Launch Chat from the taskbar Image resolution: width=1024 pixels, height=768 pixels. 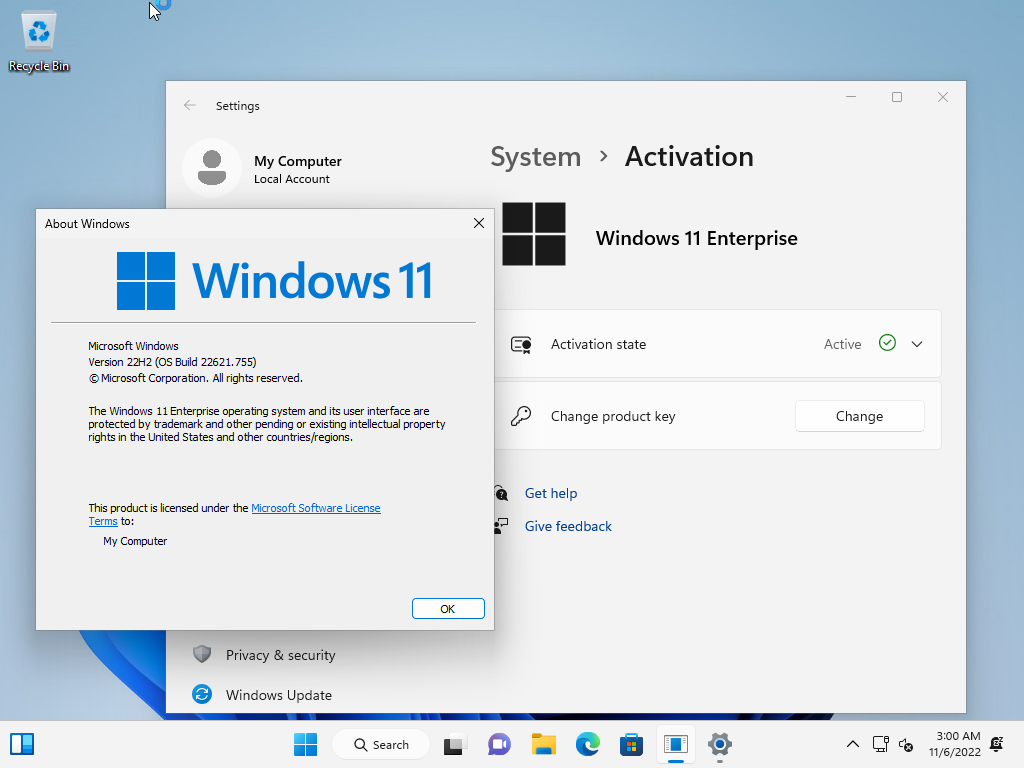(499, 744)
